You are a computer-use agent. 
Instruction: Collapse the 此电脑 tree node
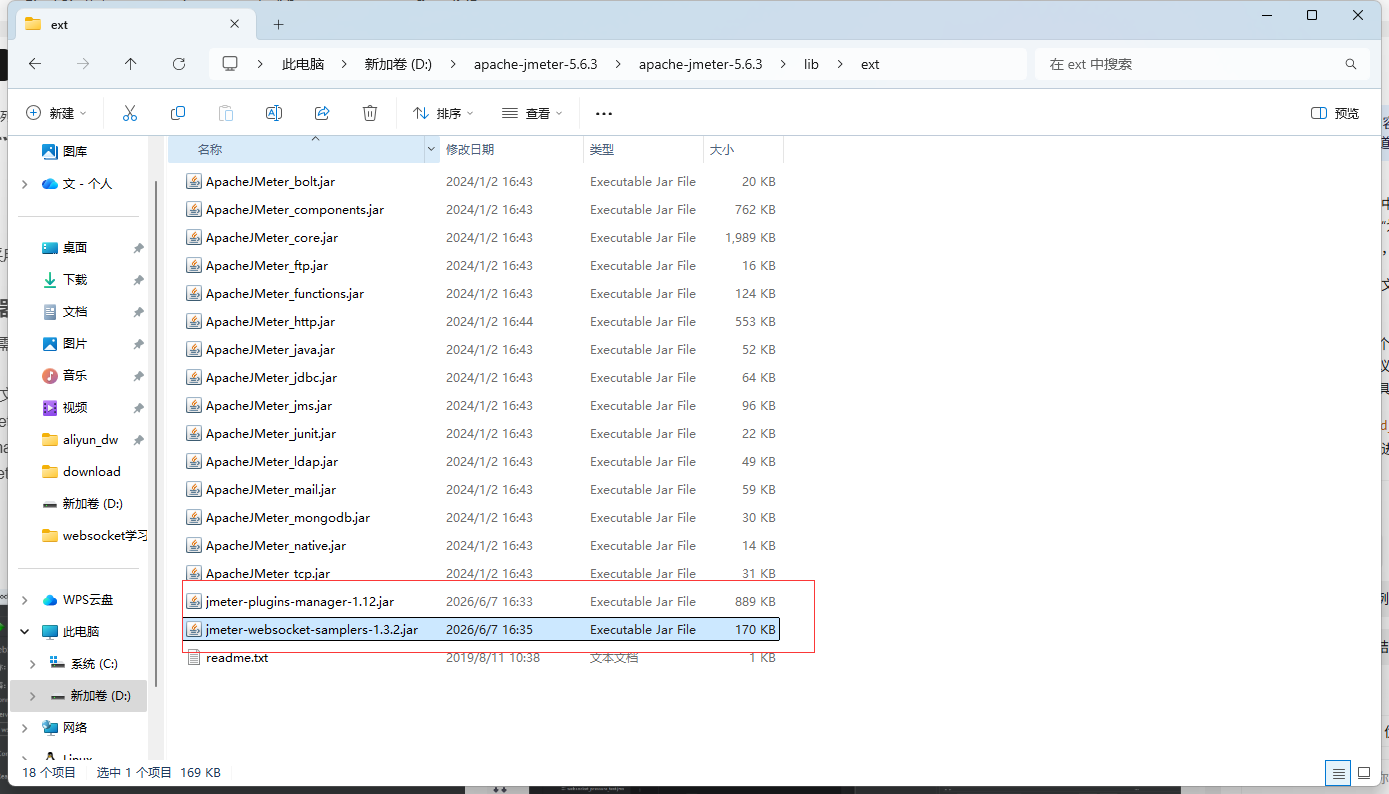point(25,632)
